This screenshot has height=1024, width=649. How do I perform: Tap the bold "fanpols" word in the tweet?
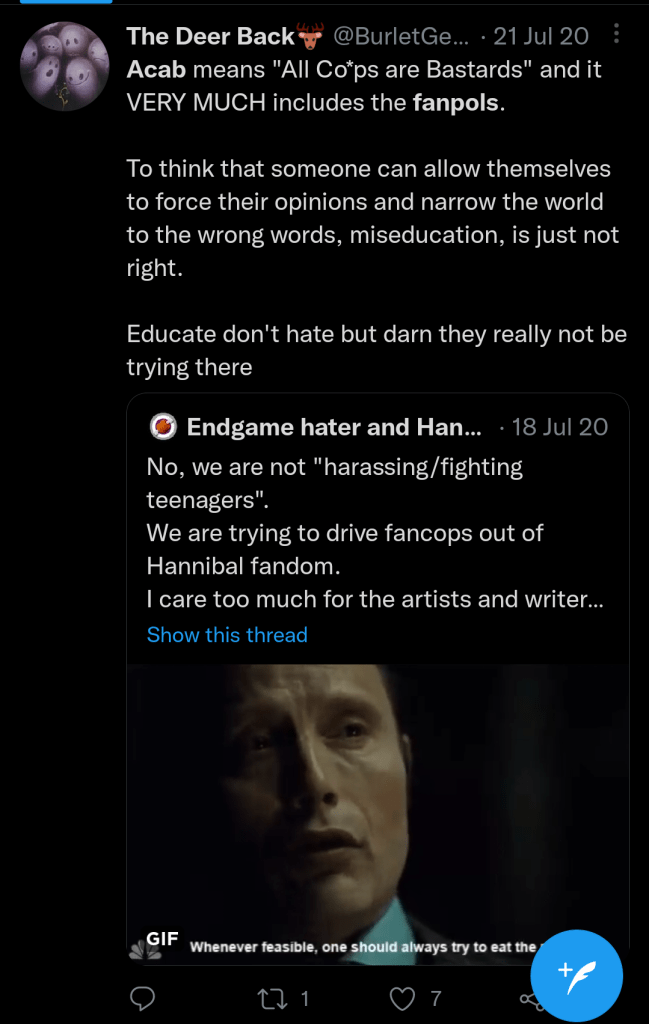(455, 103)
